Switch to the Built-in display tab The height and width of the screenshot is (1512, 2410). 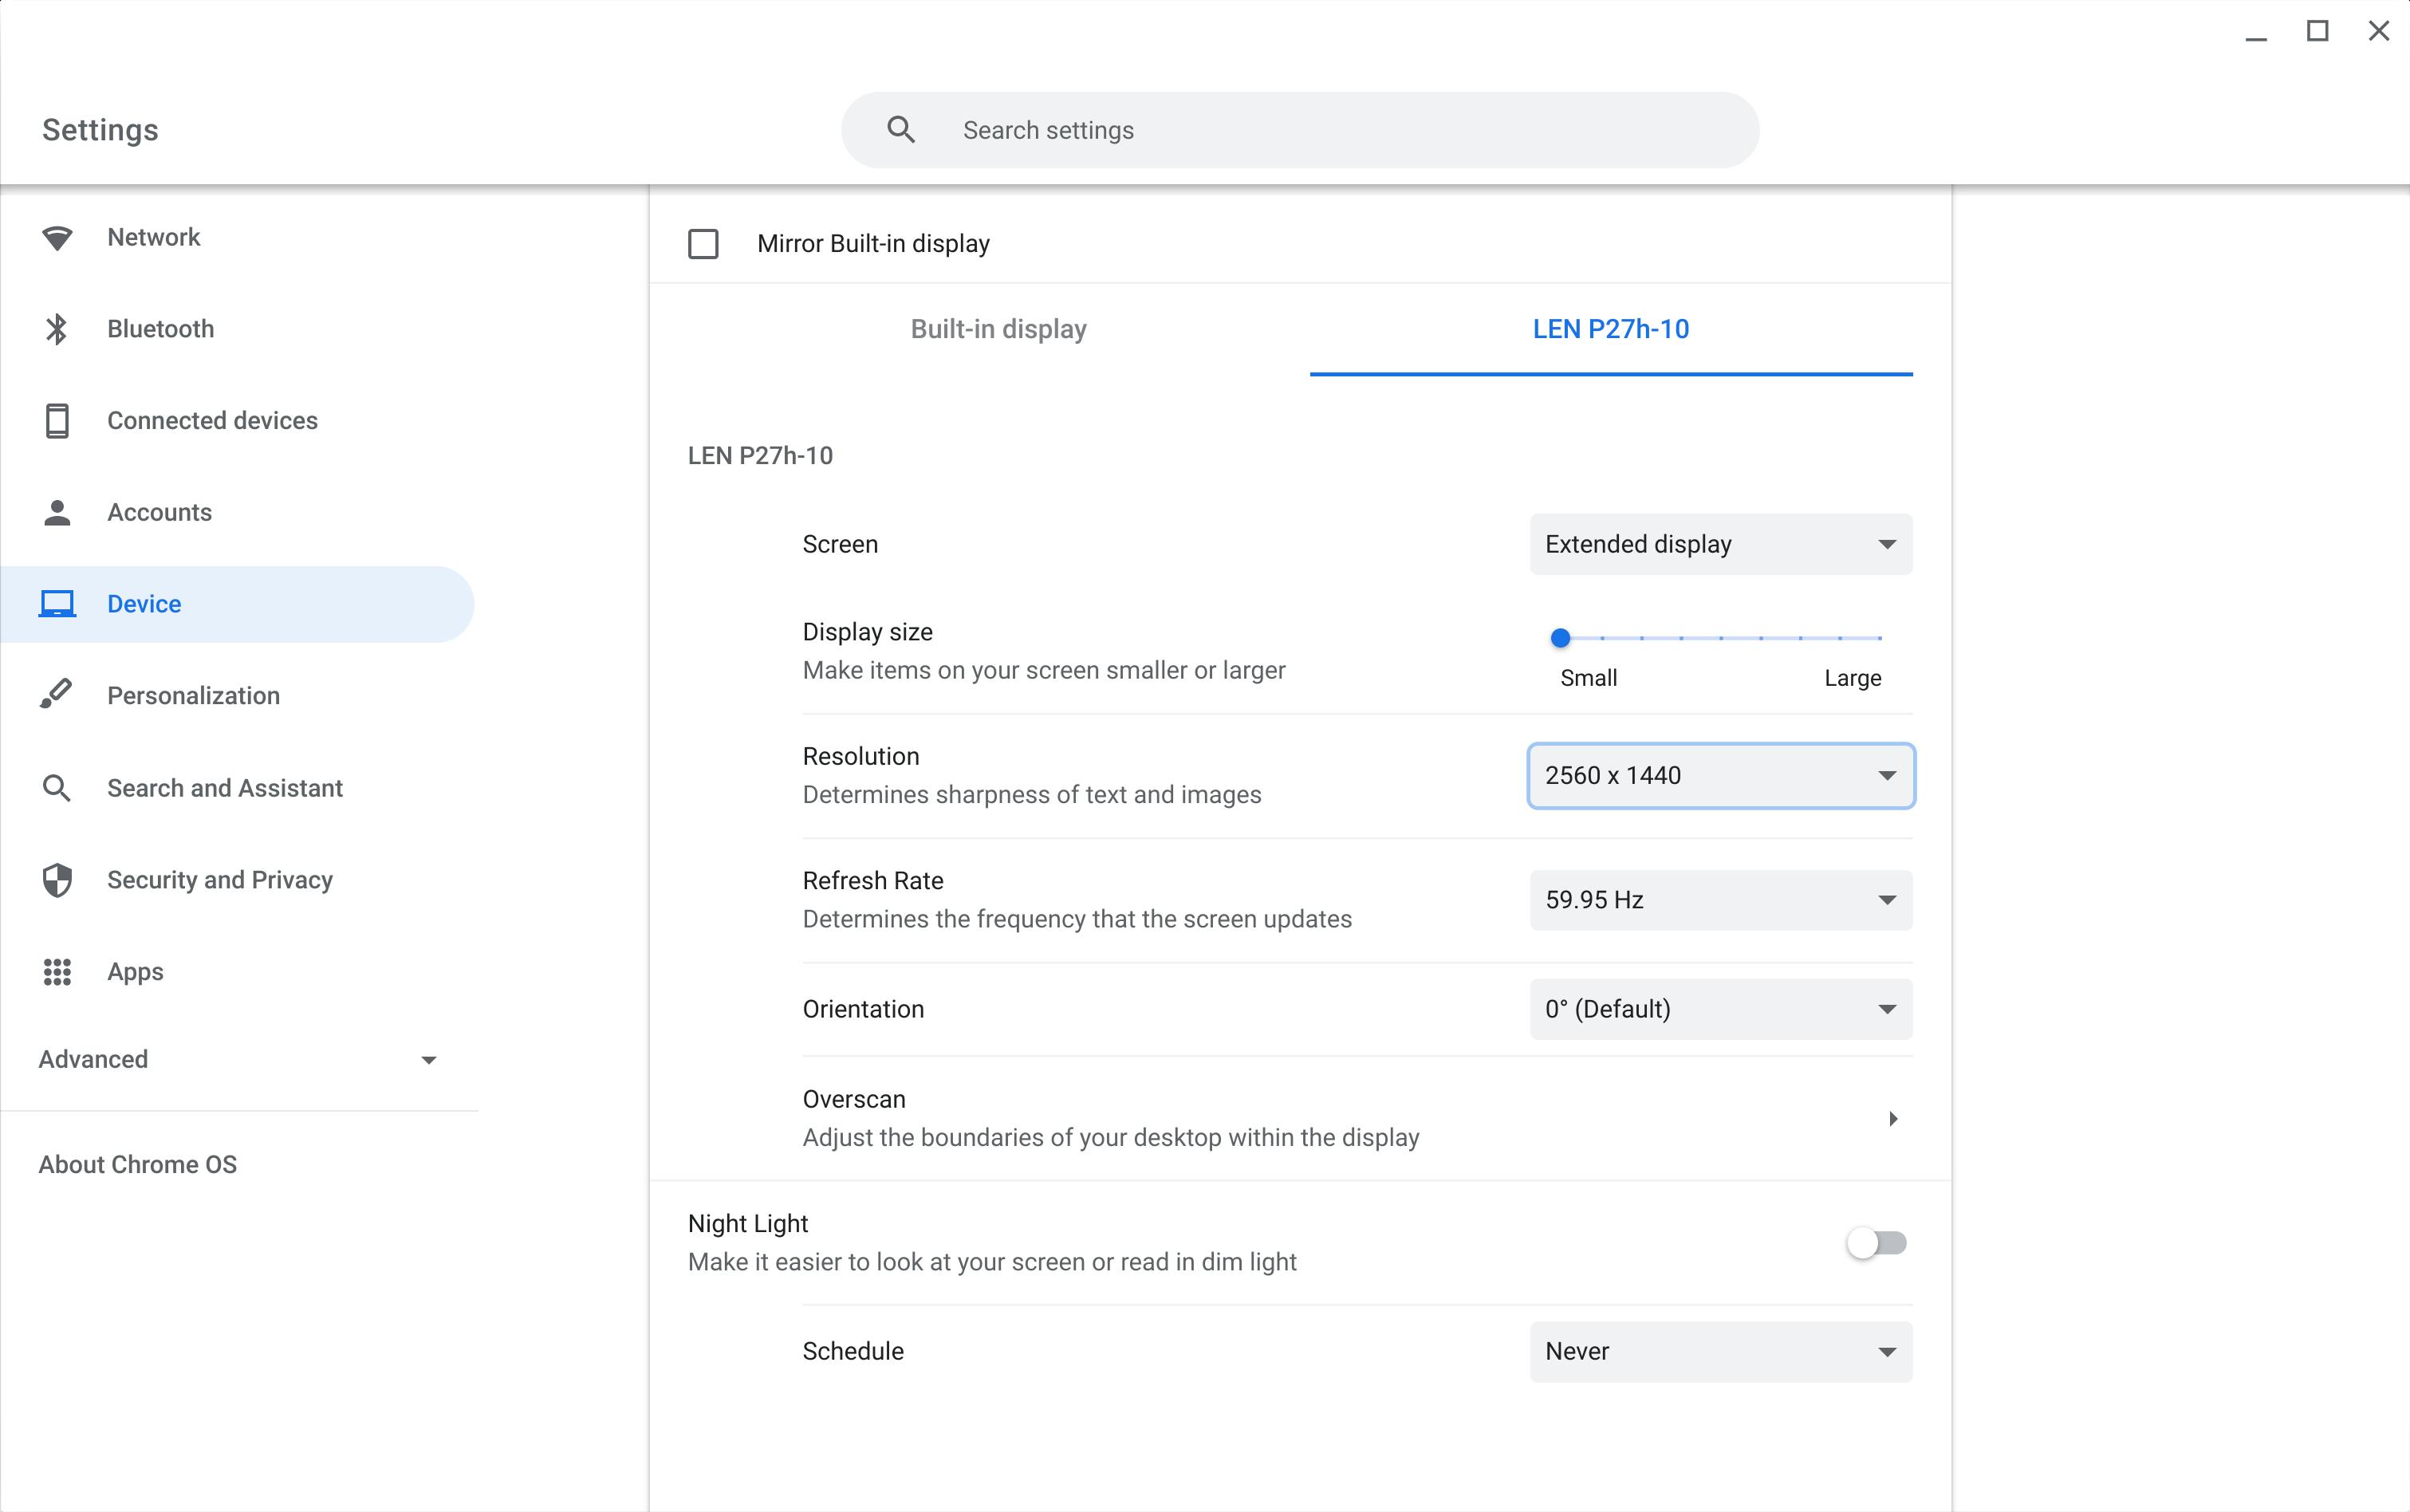pos(998,330)
